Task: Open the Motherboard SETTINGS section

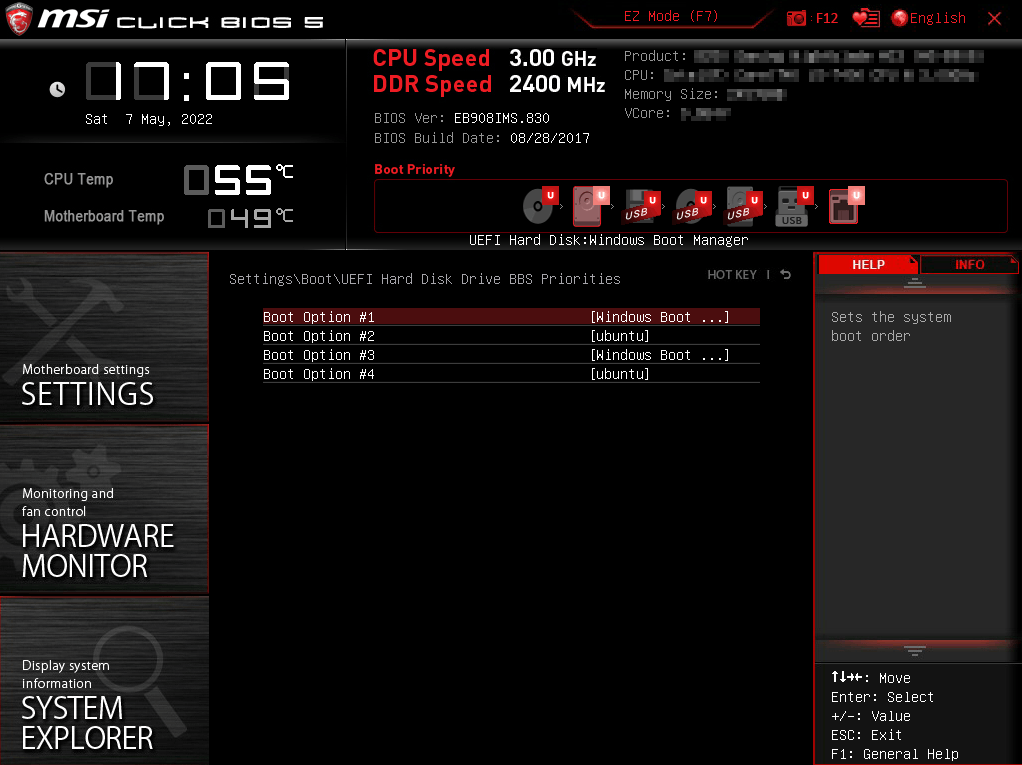Action: tap(104, 338)
